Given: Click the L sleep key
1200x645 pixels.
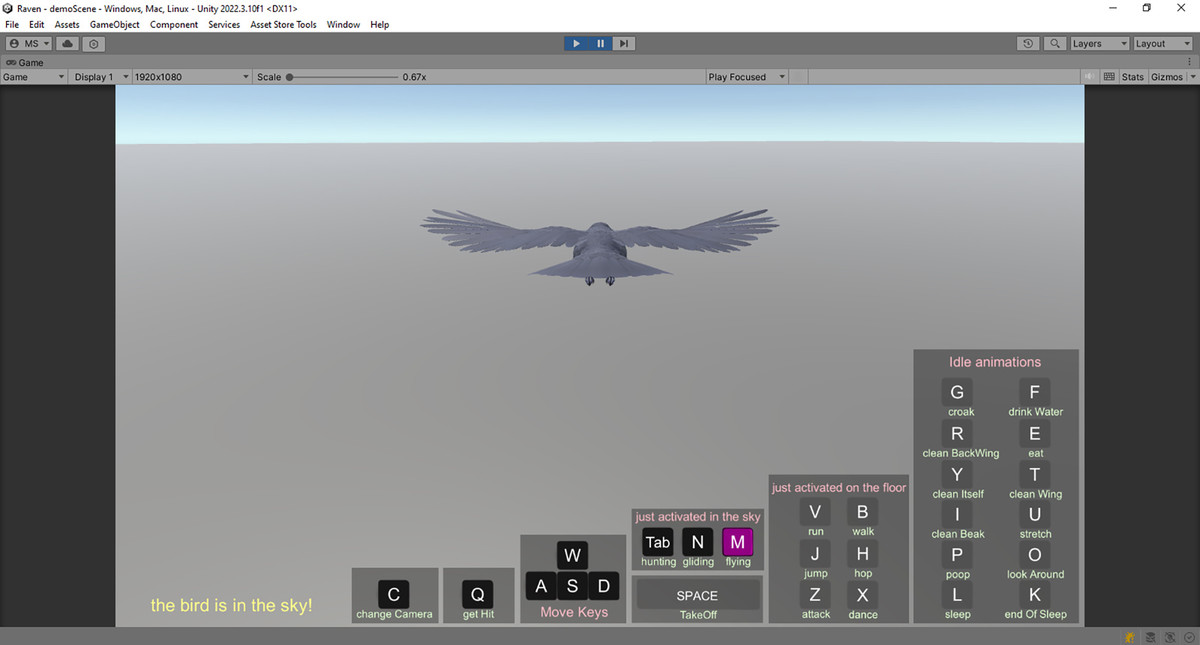Looking at the screenshot, I should (x=957, y=595).
